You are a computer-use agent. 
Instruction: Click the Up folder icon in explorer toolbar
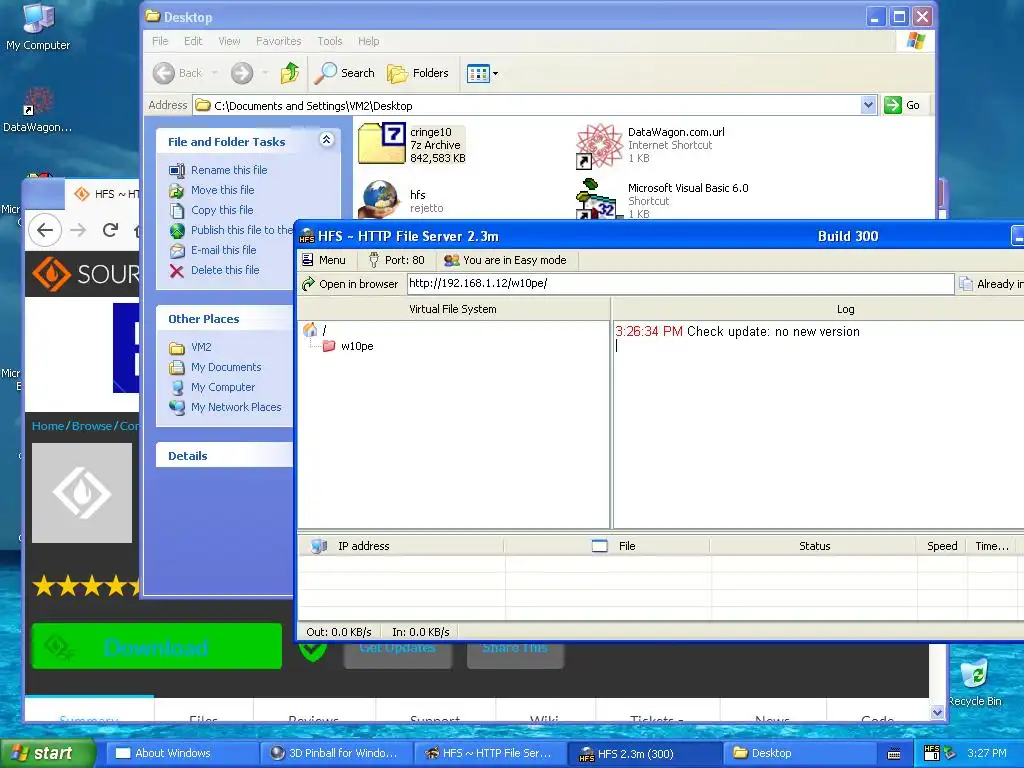point(290,73)
